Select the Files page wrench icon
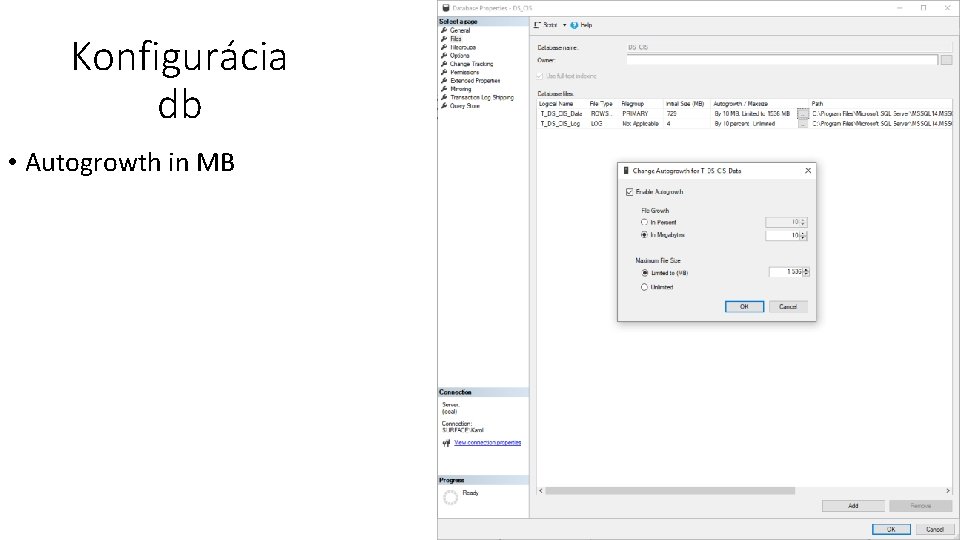The height and width of the screenshot is (540, 960). coord(444,39)
